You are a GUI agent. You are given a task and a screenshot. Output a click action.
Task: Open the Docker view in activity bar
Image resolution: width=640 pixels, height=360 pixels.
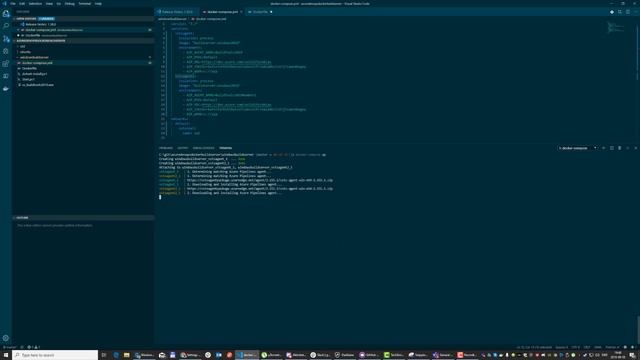[x=6, y=89]
